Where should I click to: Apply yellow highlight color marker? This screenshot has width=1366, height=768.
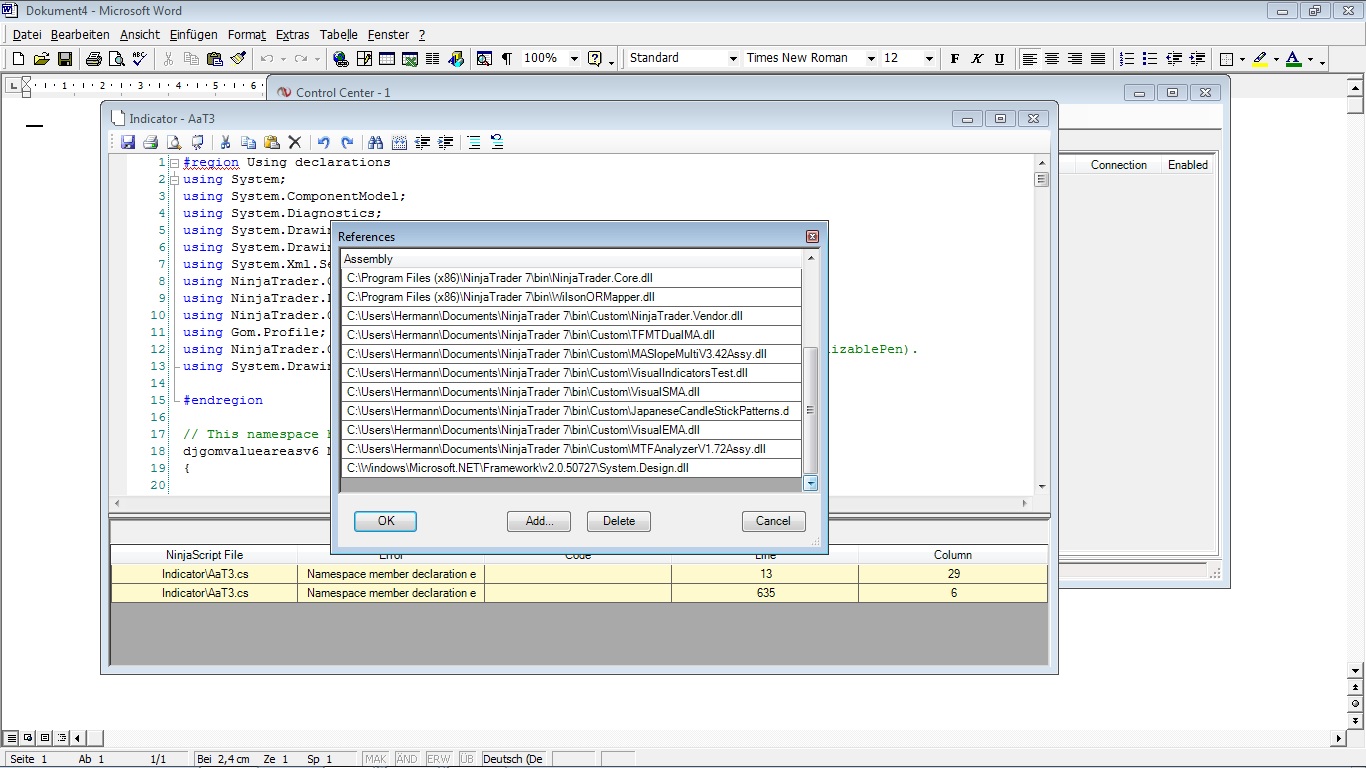pos(1260,59)
